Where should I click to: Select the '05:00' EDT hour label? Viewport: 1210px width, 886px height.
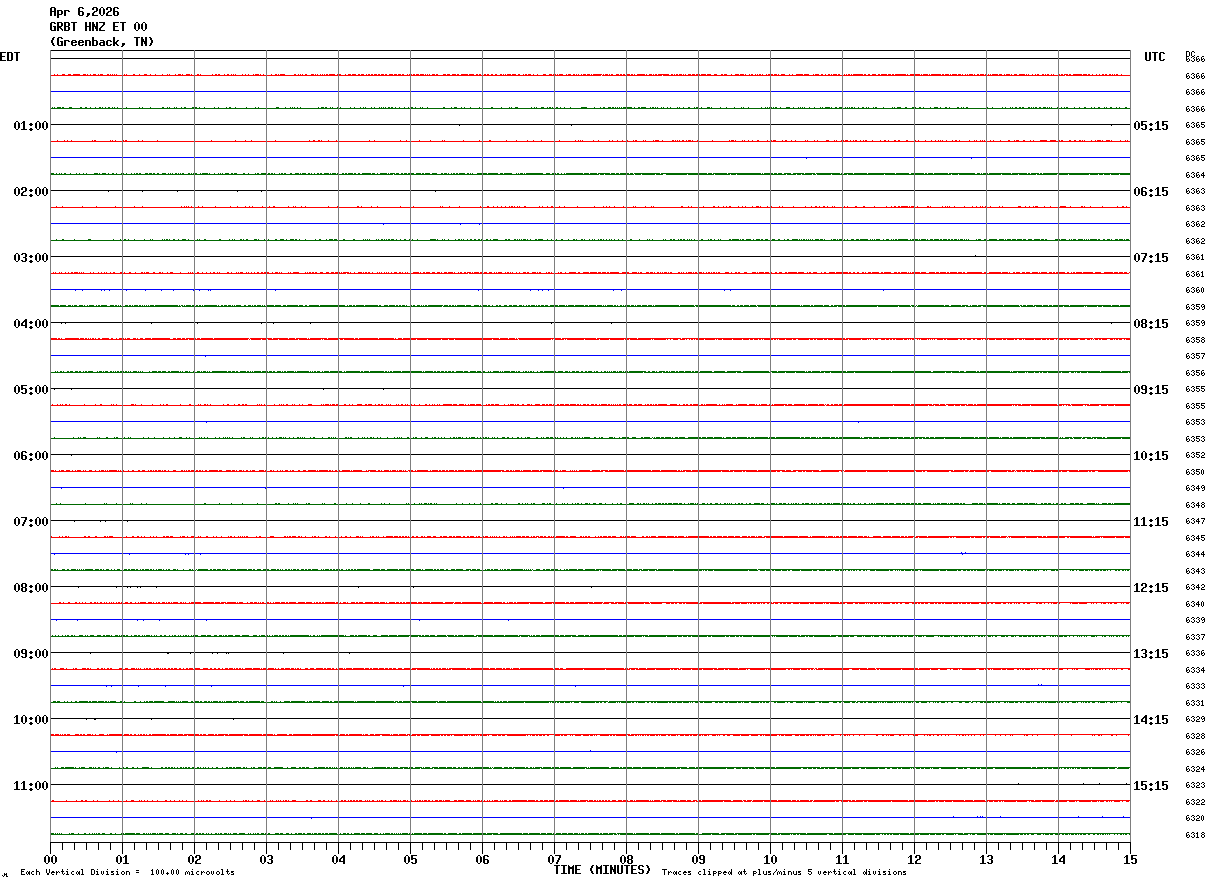(x=31, y=390)
